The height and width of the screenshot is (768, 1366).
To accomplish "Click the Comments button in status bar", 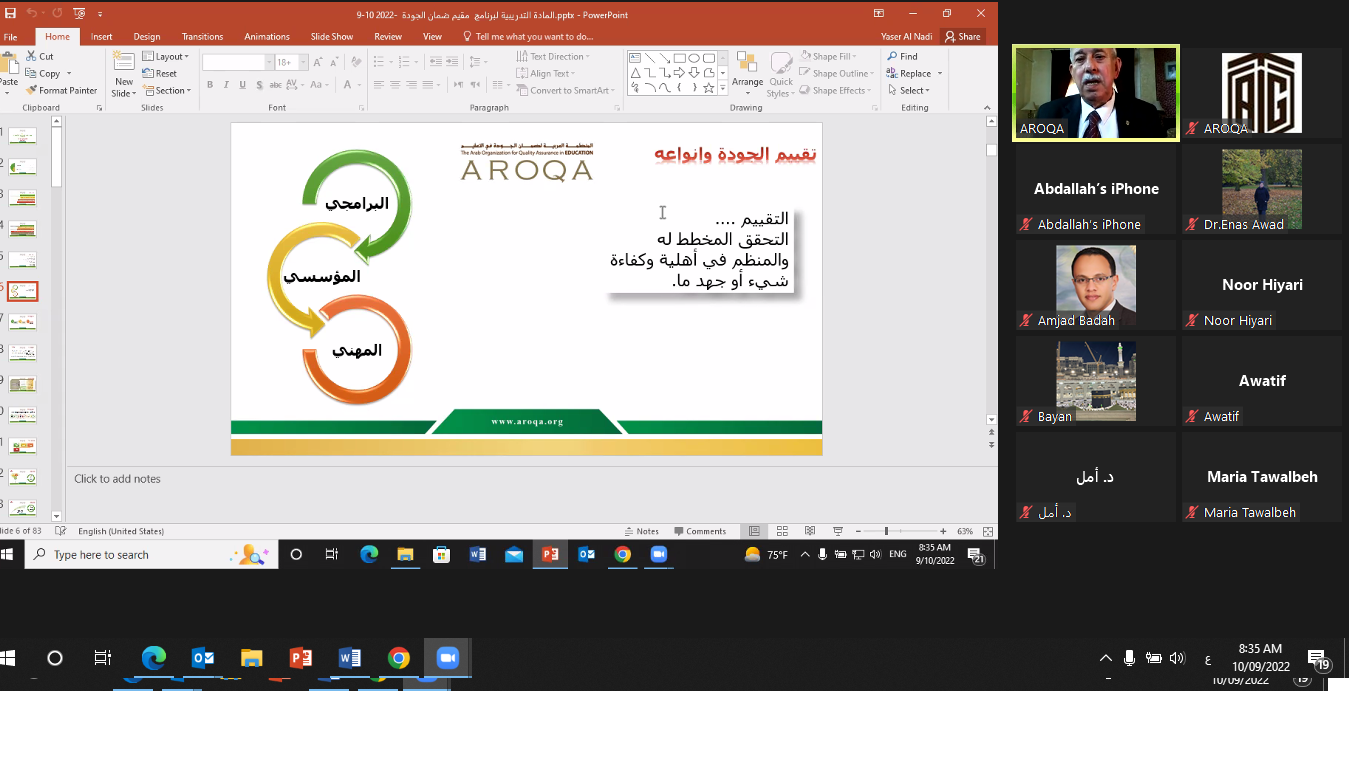I will (700, 531).
